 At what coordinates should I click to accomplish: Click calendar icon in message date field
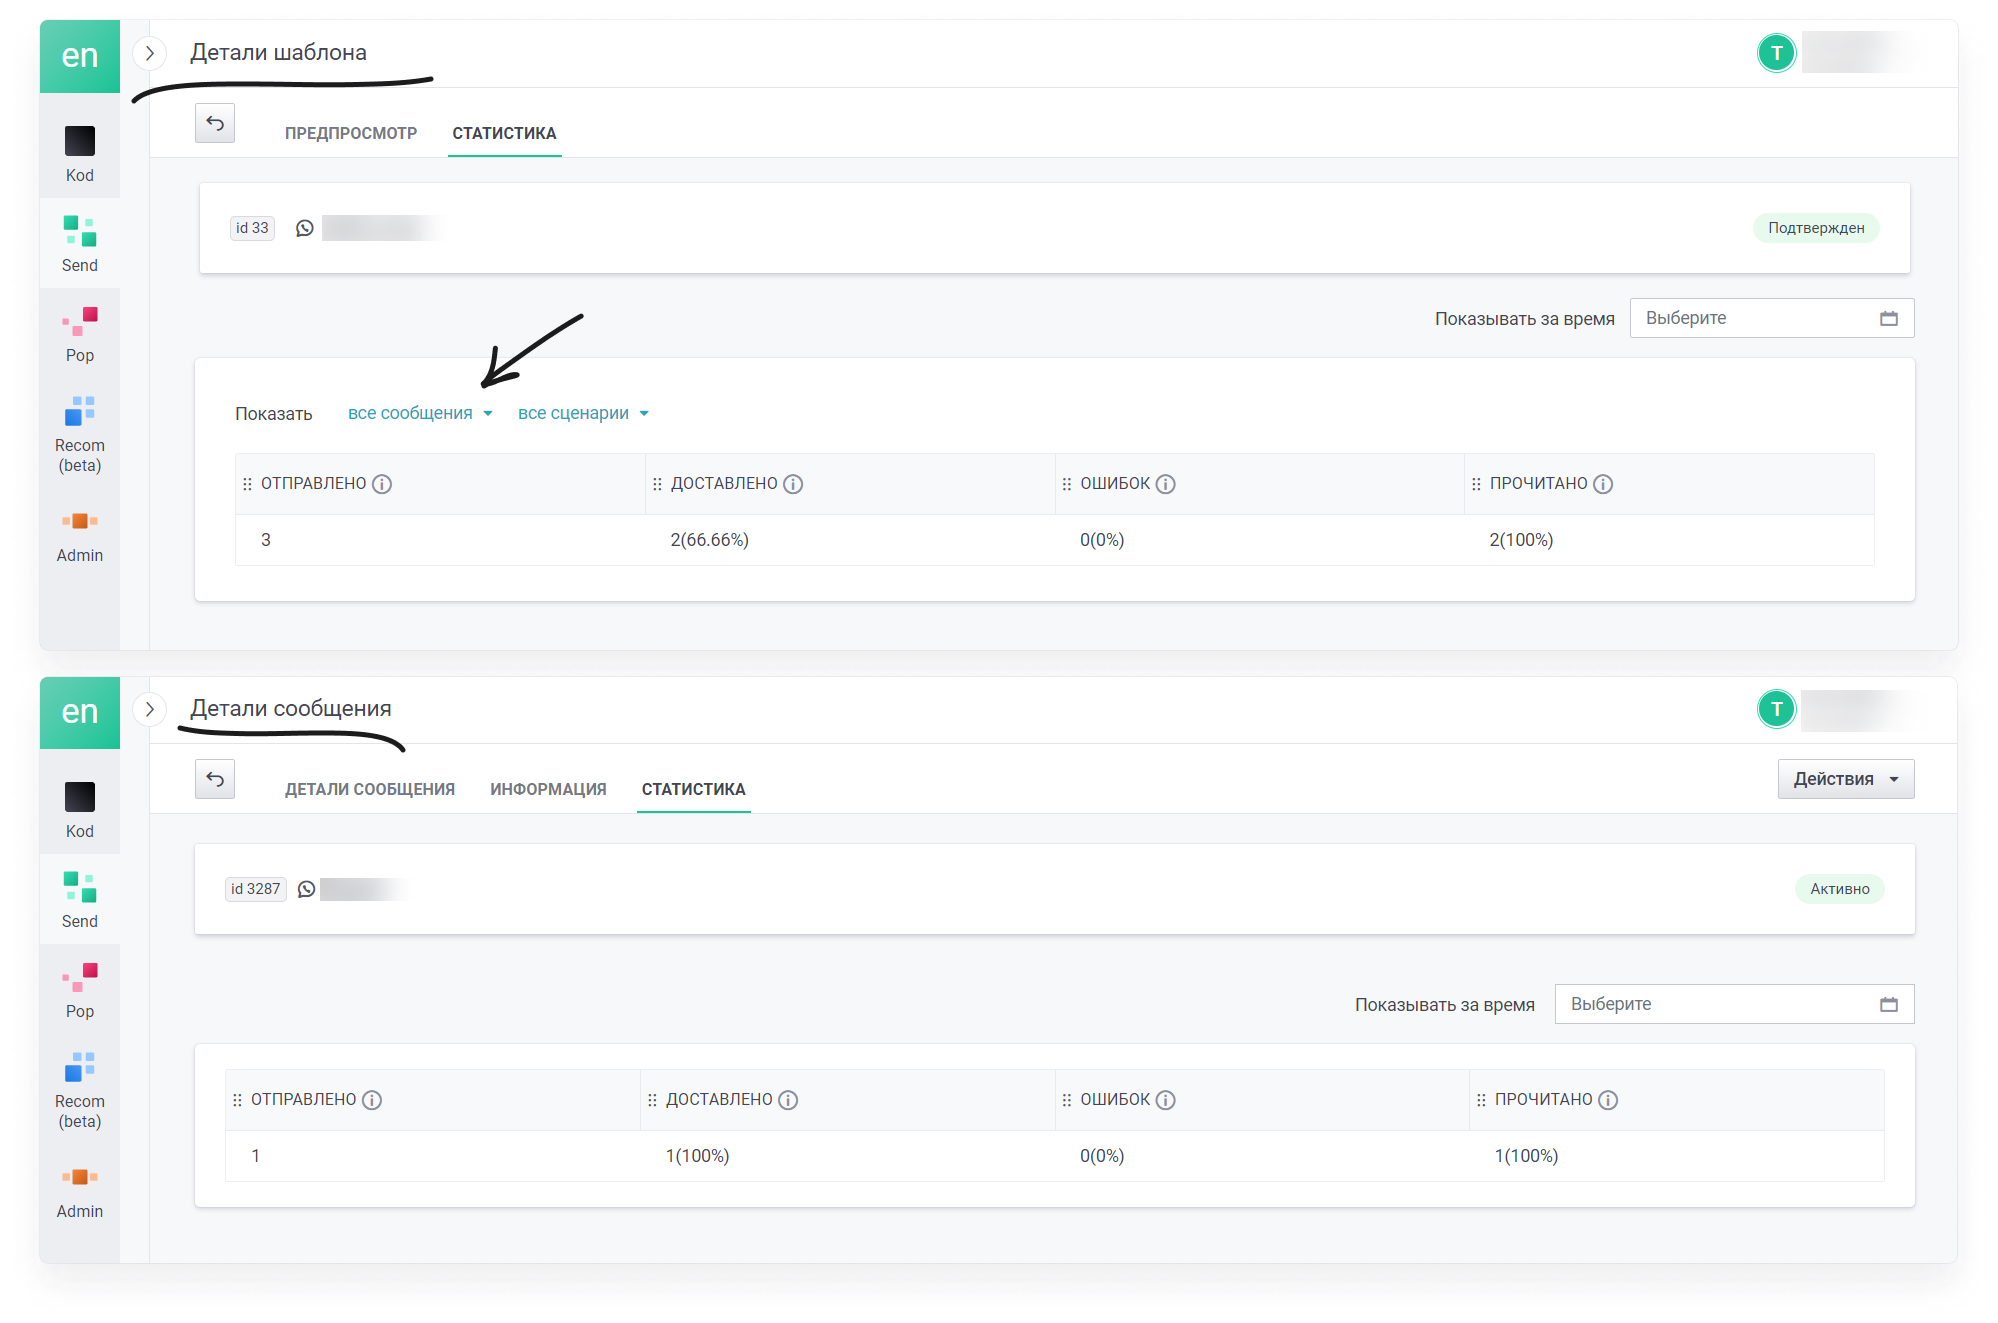click(1889, 1004)
